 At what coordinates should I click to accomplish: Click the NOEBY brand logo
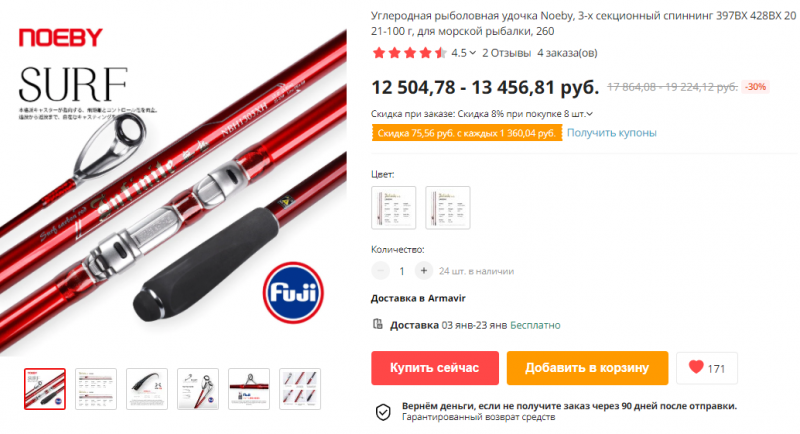[61, 38]
